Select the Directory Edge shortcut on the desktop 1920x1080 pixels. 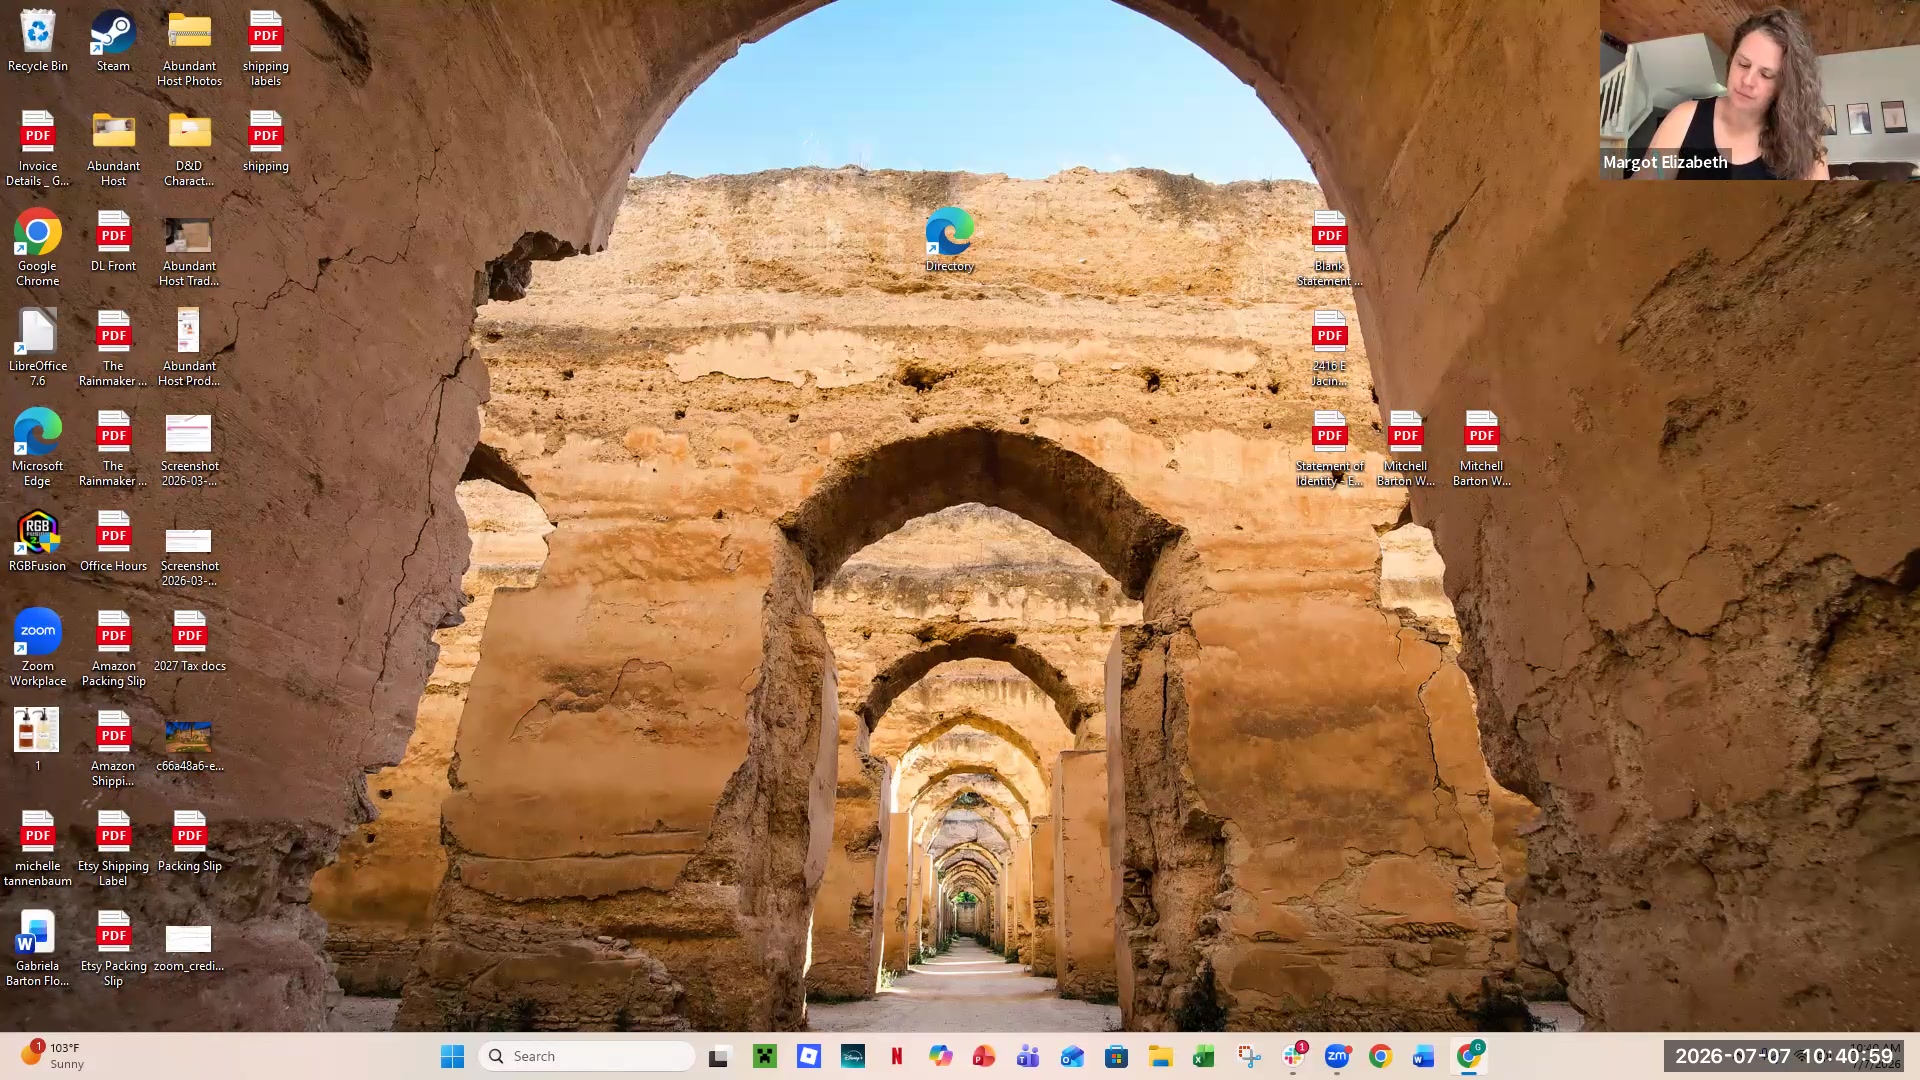[x=949, y=242]
